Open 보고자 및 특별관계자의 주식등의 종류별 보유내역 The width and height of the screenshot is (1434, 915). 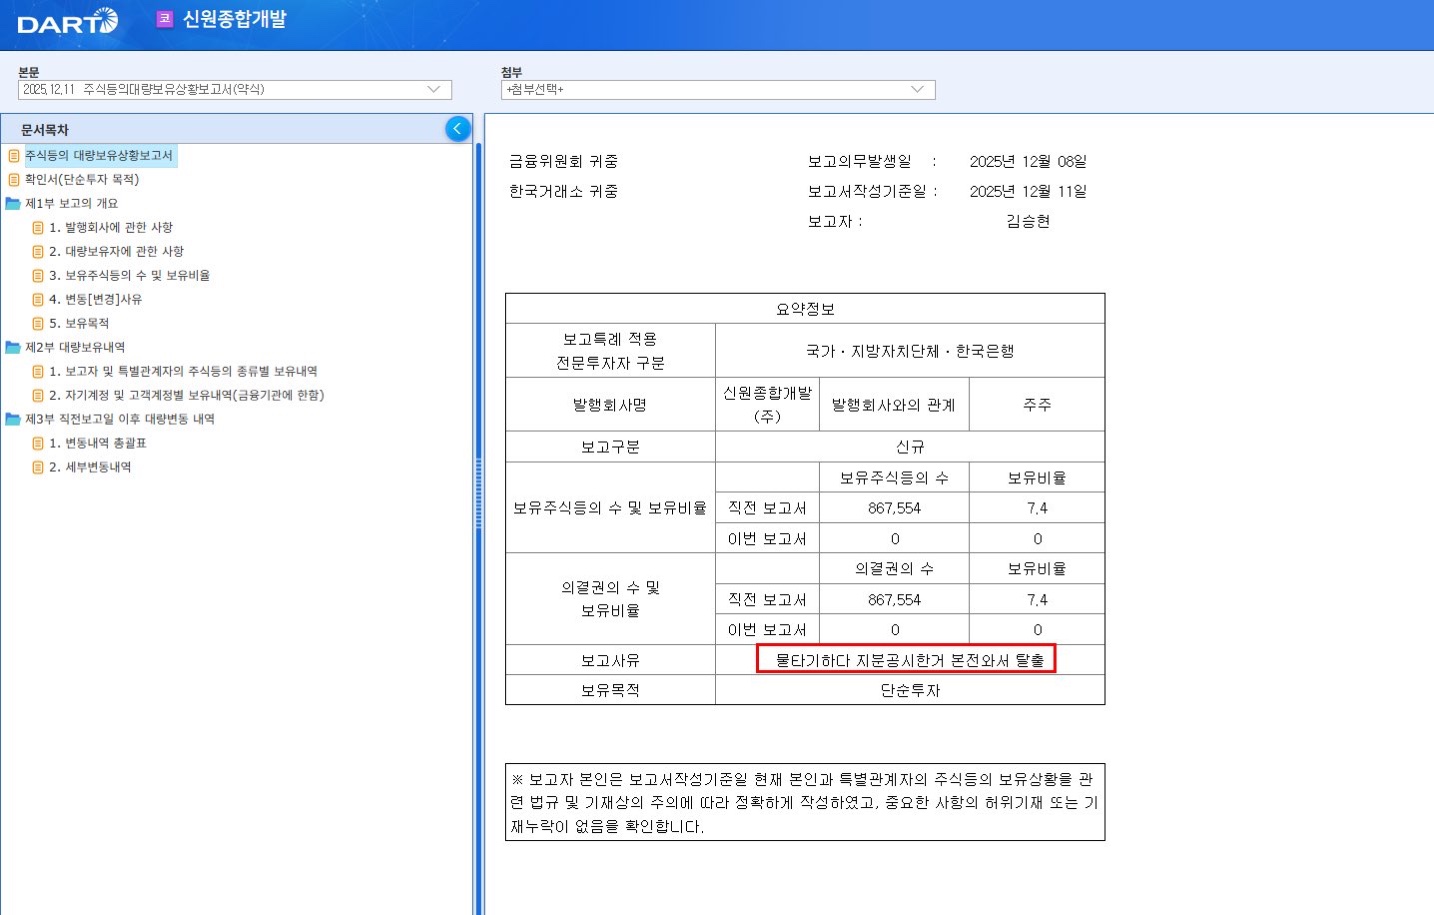[183, 371]
